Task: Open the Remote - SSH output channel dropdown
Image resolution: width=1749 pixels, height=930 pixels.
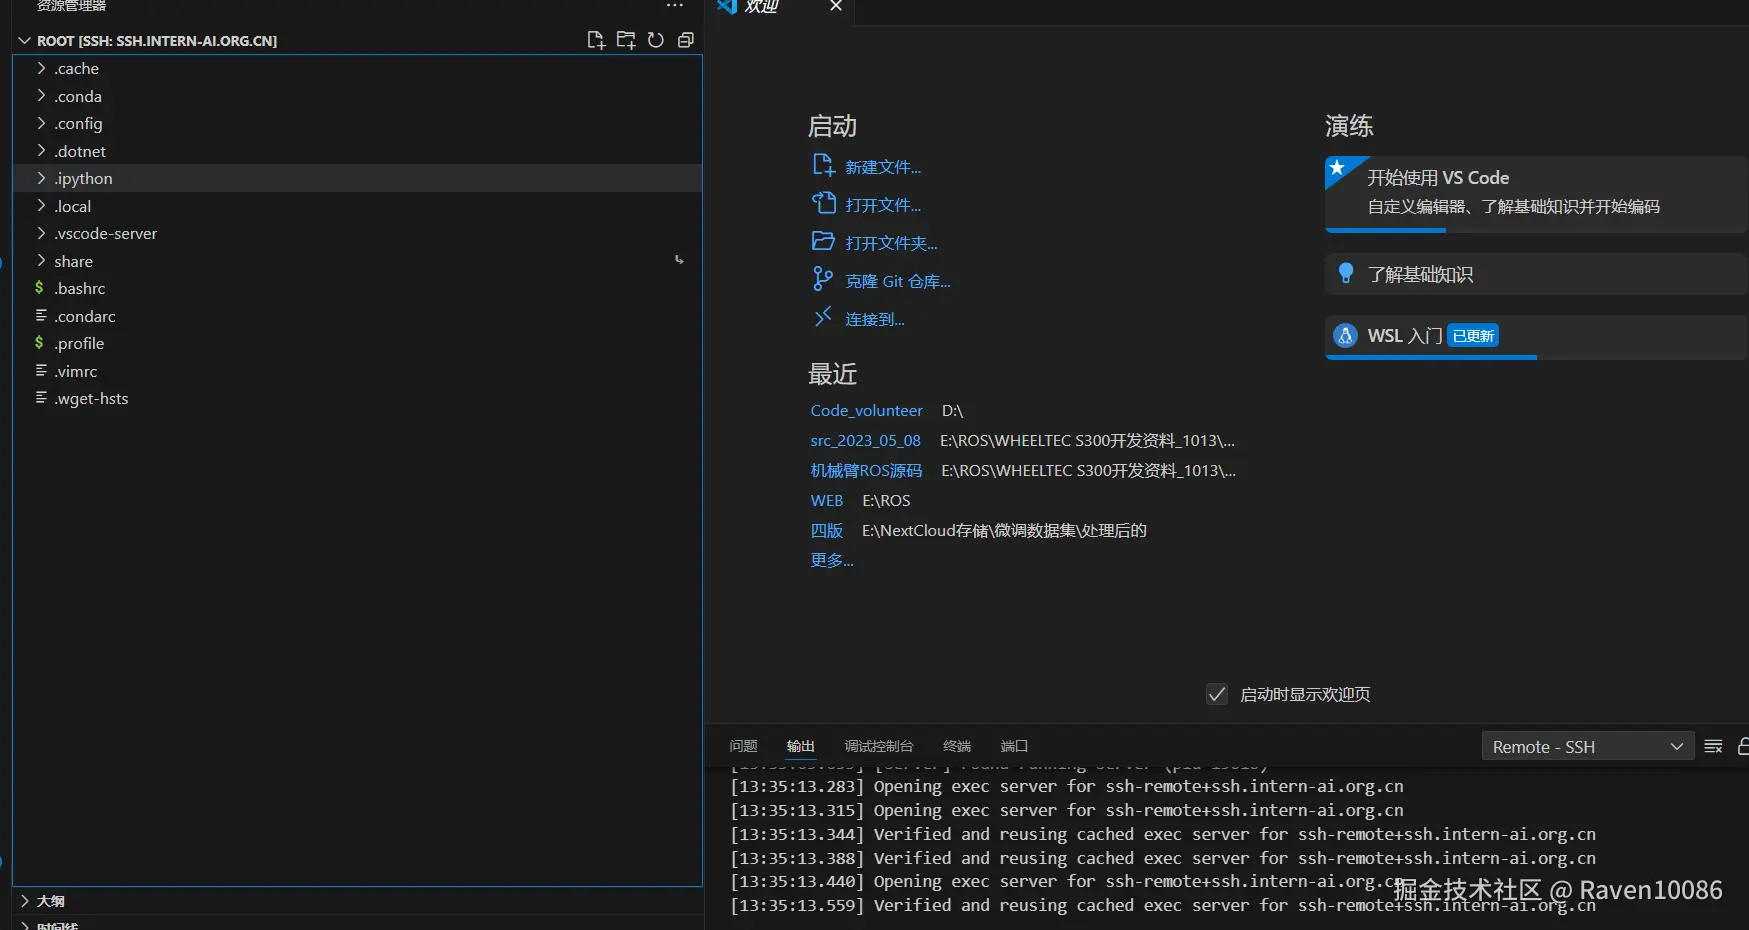Action: point(1588,746)
